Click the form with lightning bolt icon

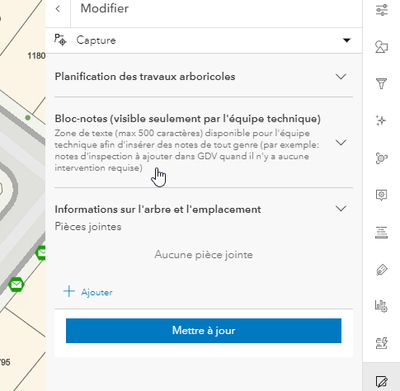[x=382, y=343]
